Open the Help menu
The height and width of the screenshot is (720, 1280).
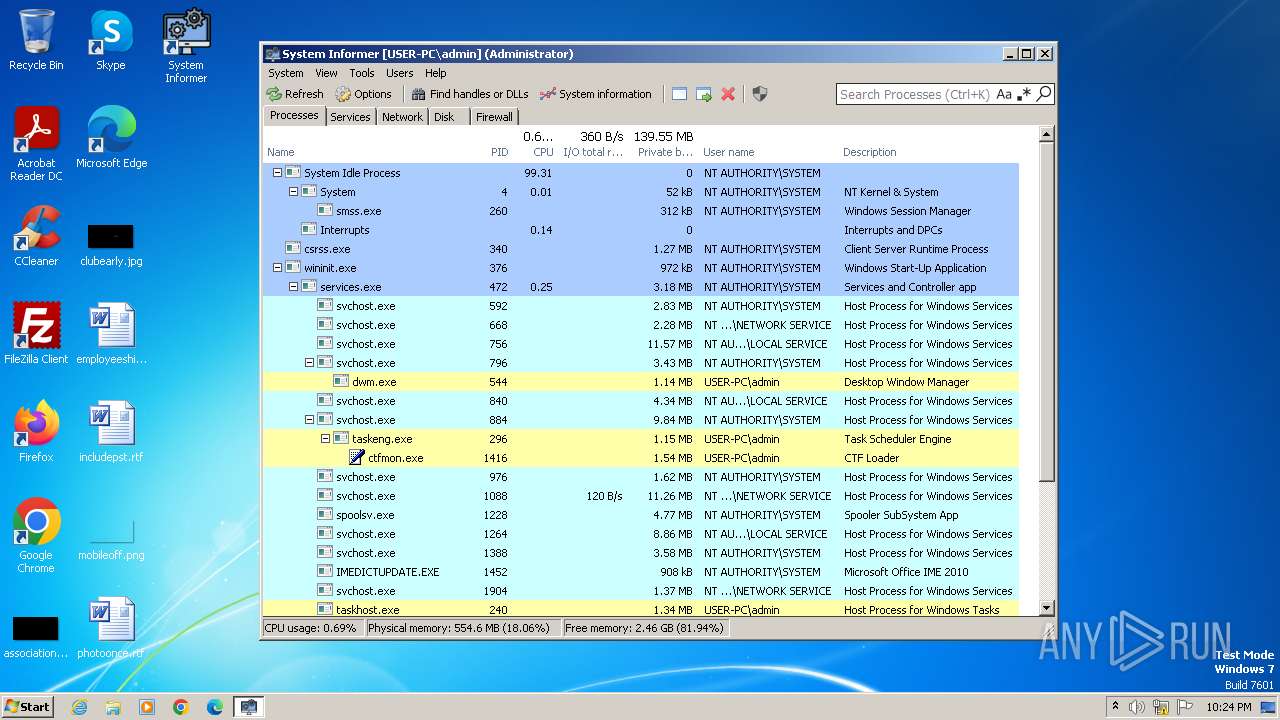coord(435,73)
